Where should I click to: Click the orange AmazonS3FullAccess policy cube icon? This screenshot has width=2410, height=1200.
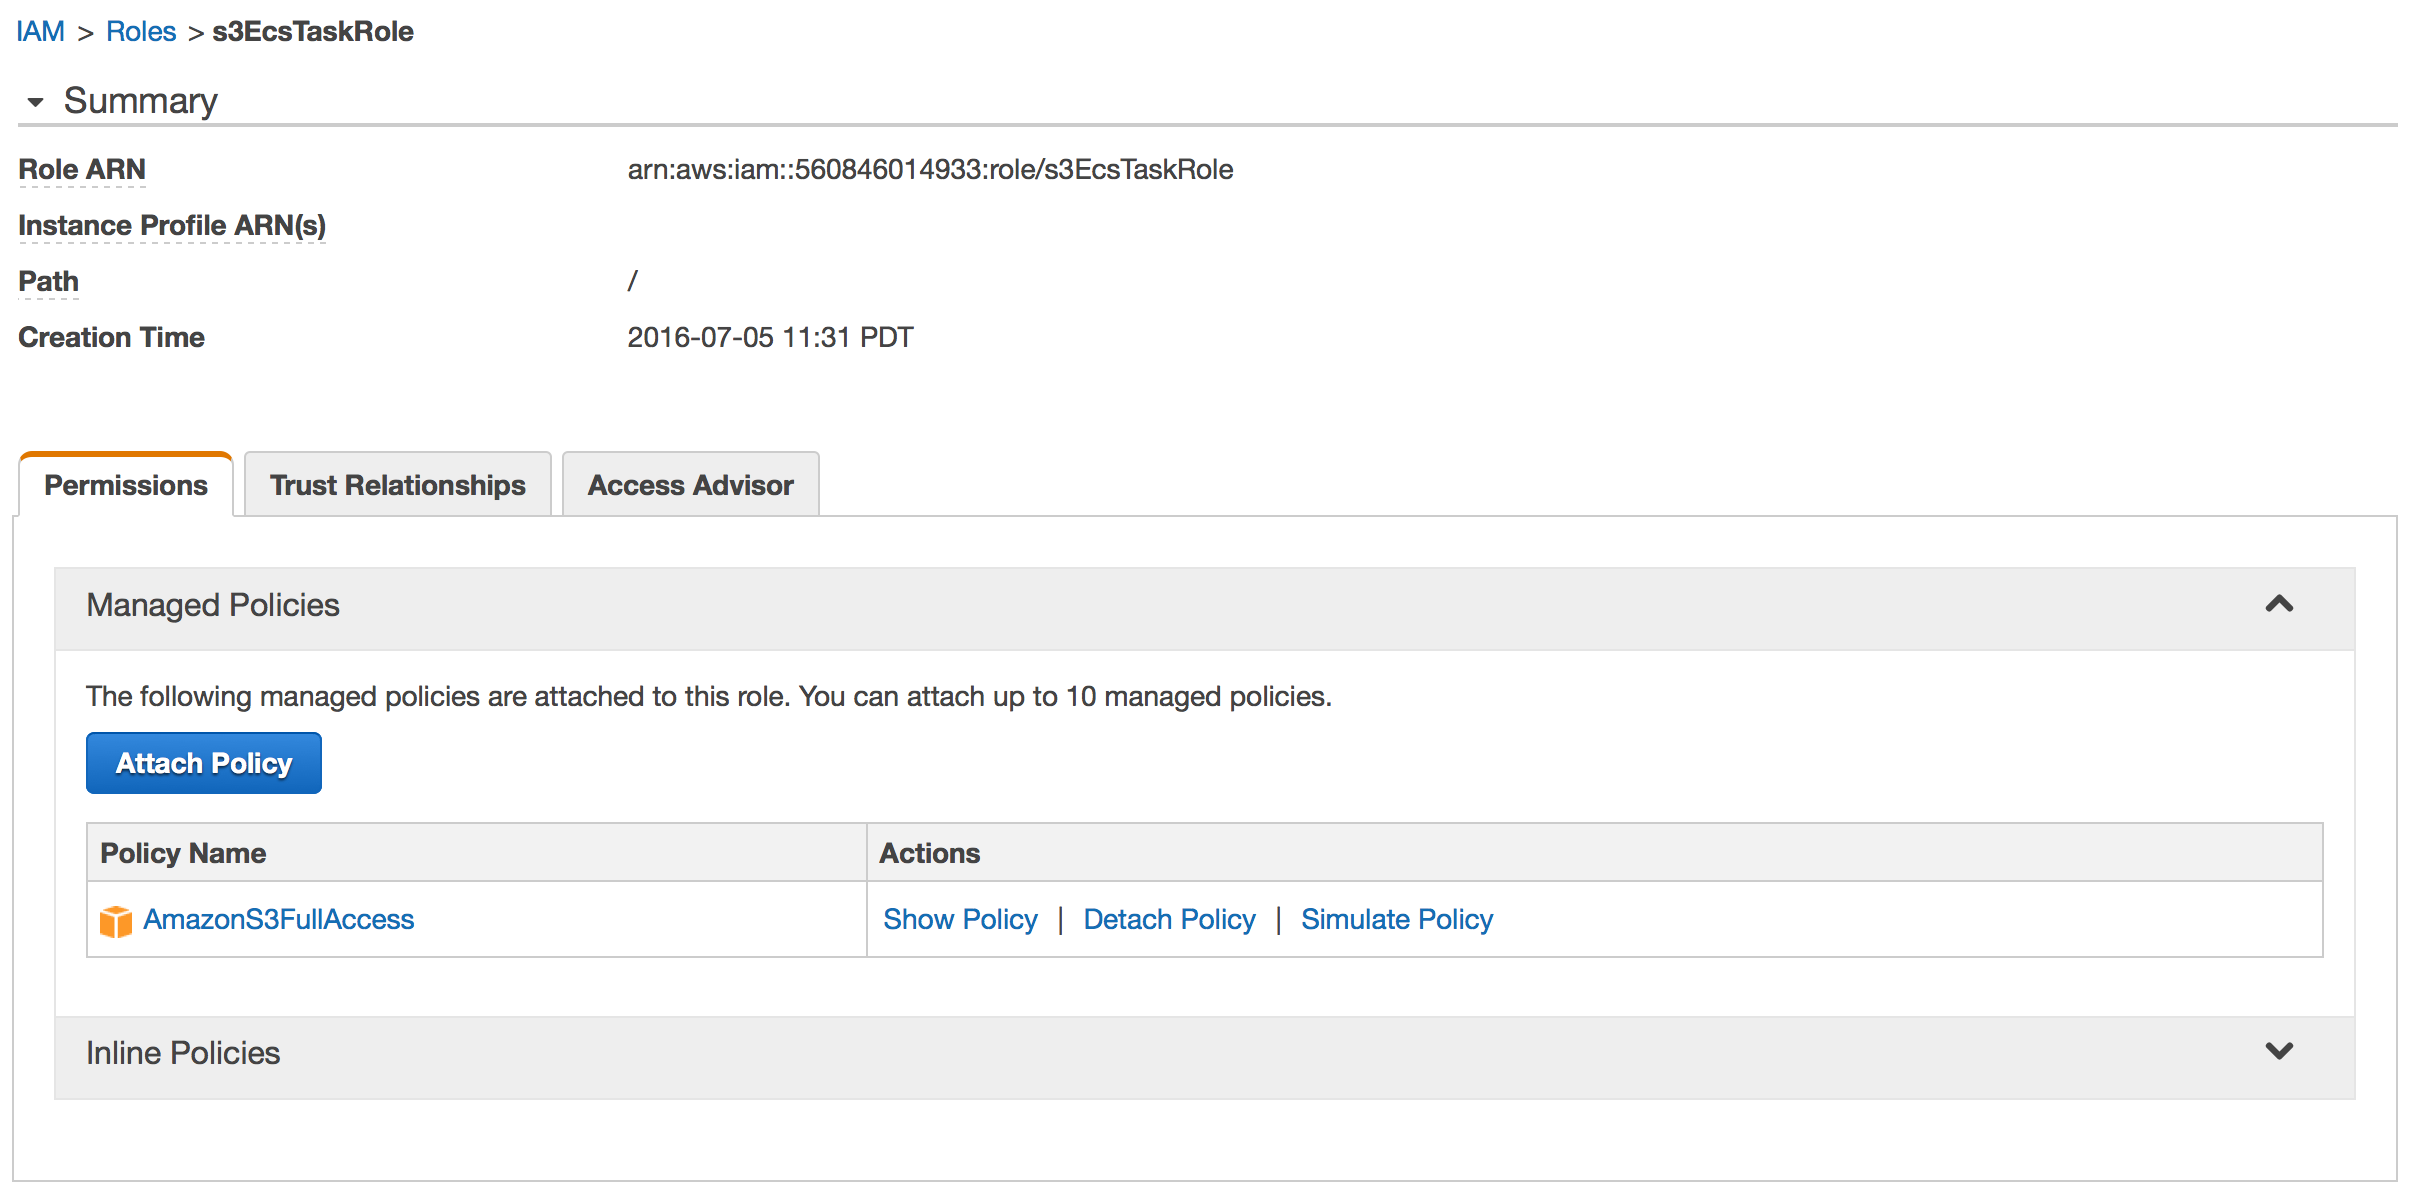[x=116, y=921]
